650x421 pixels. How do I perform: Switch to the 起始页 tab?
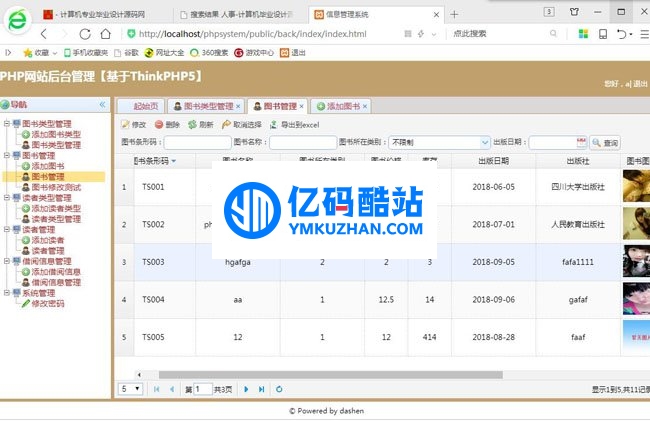pyautogui.click(x=141, y=106)
